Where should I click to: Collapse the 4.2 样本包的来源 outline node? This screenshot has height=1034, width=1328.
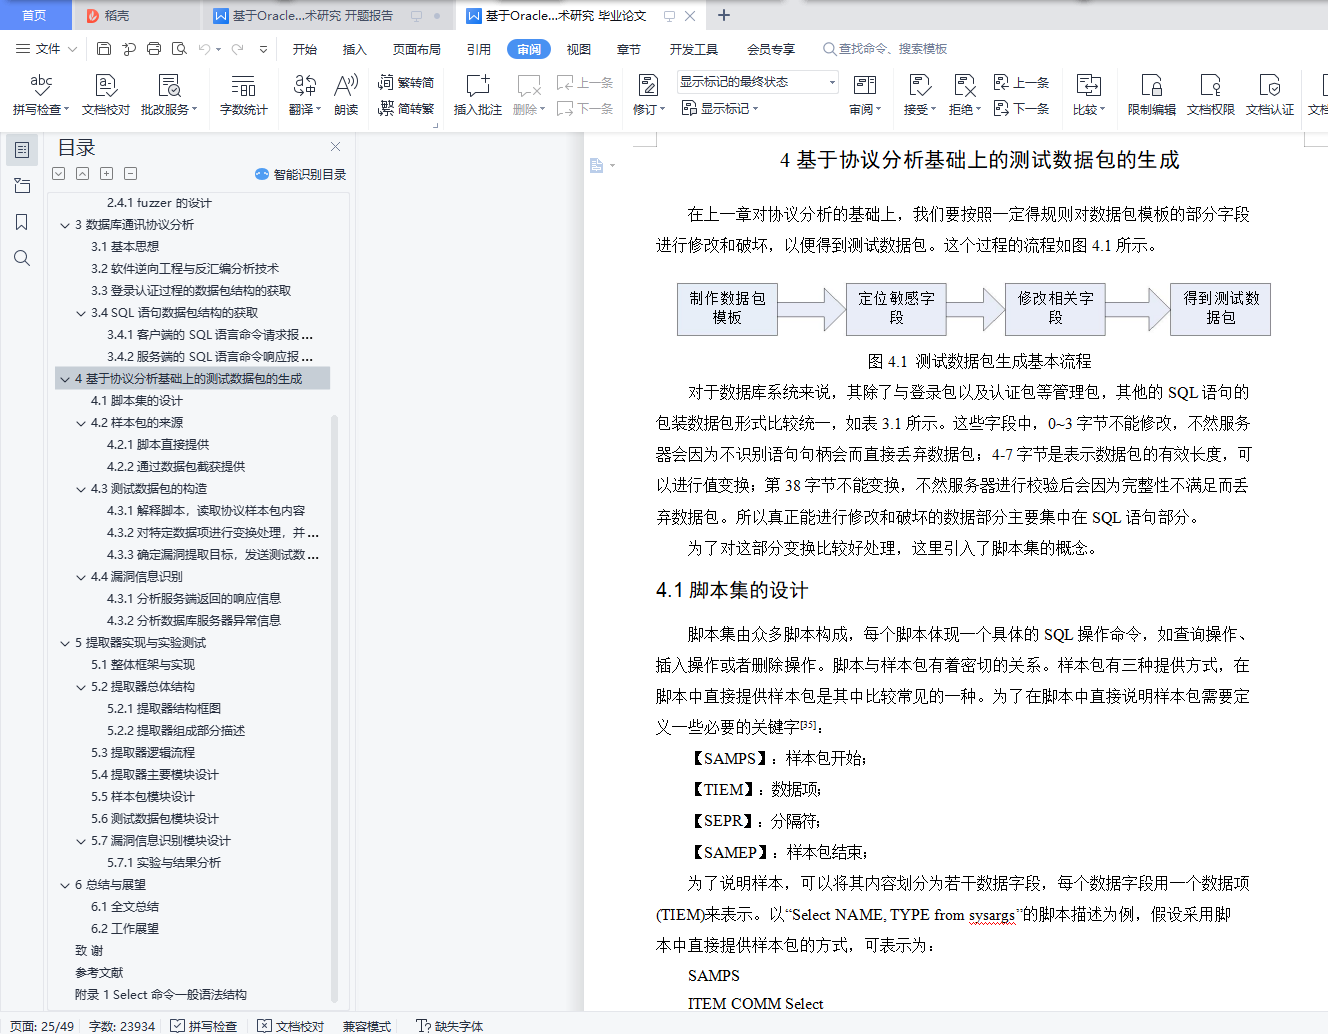coord(81,423)
